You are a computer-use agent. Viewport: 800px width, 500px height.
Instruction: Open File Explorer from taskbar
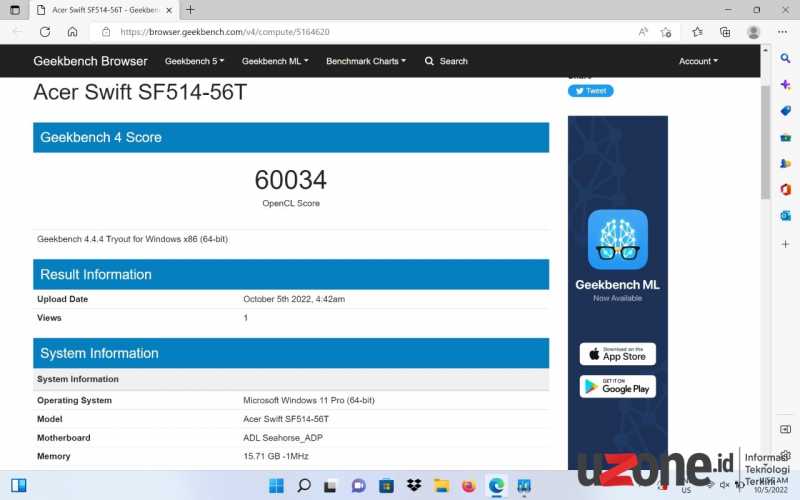coord(441,486)
